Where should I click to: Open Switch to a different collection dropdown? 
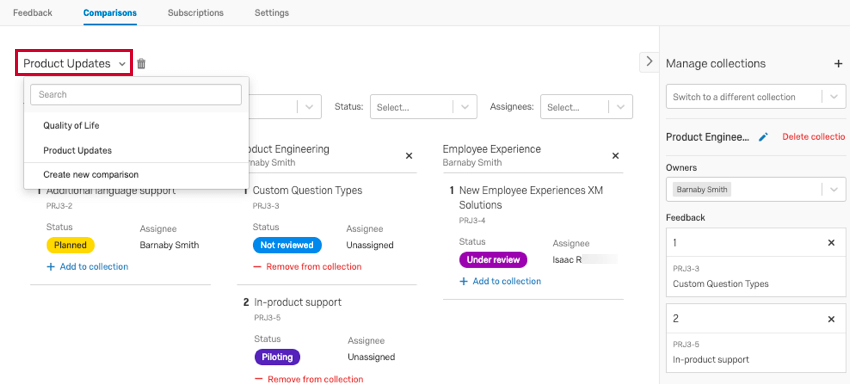(x=756, y=97)
